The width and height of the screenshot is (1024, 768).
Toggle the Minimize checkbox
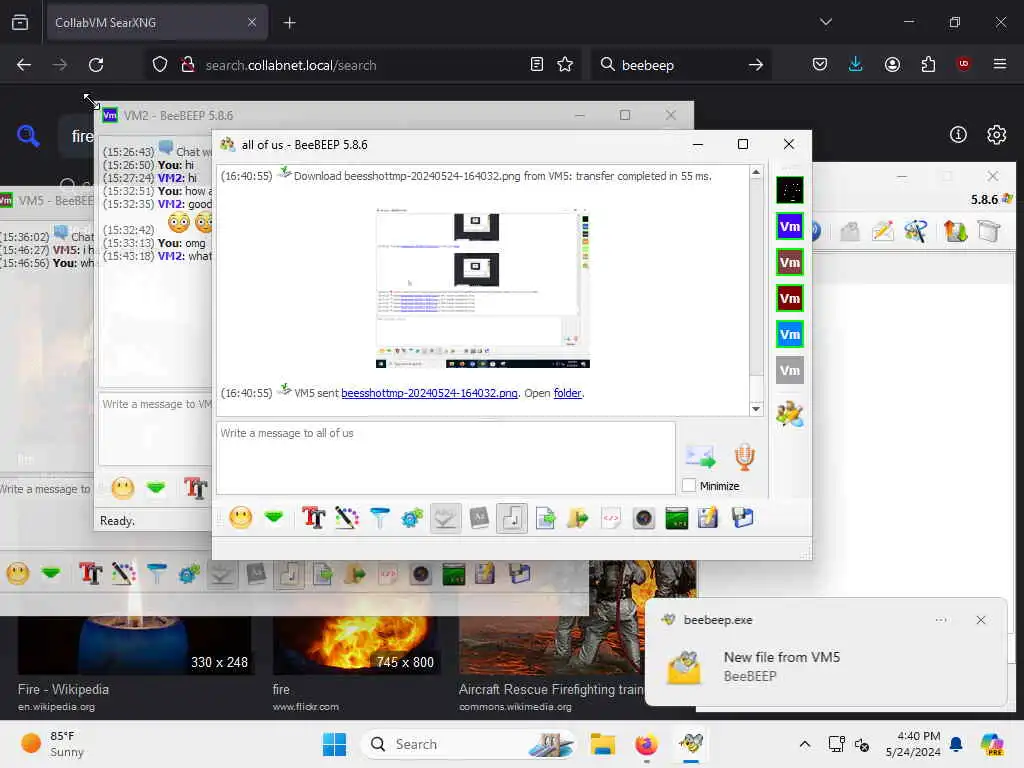(688, 486)
